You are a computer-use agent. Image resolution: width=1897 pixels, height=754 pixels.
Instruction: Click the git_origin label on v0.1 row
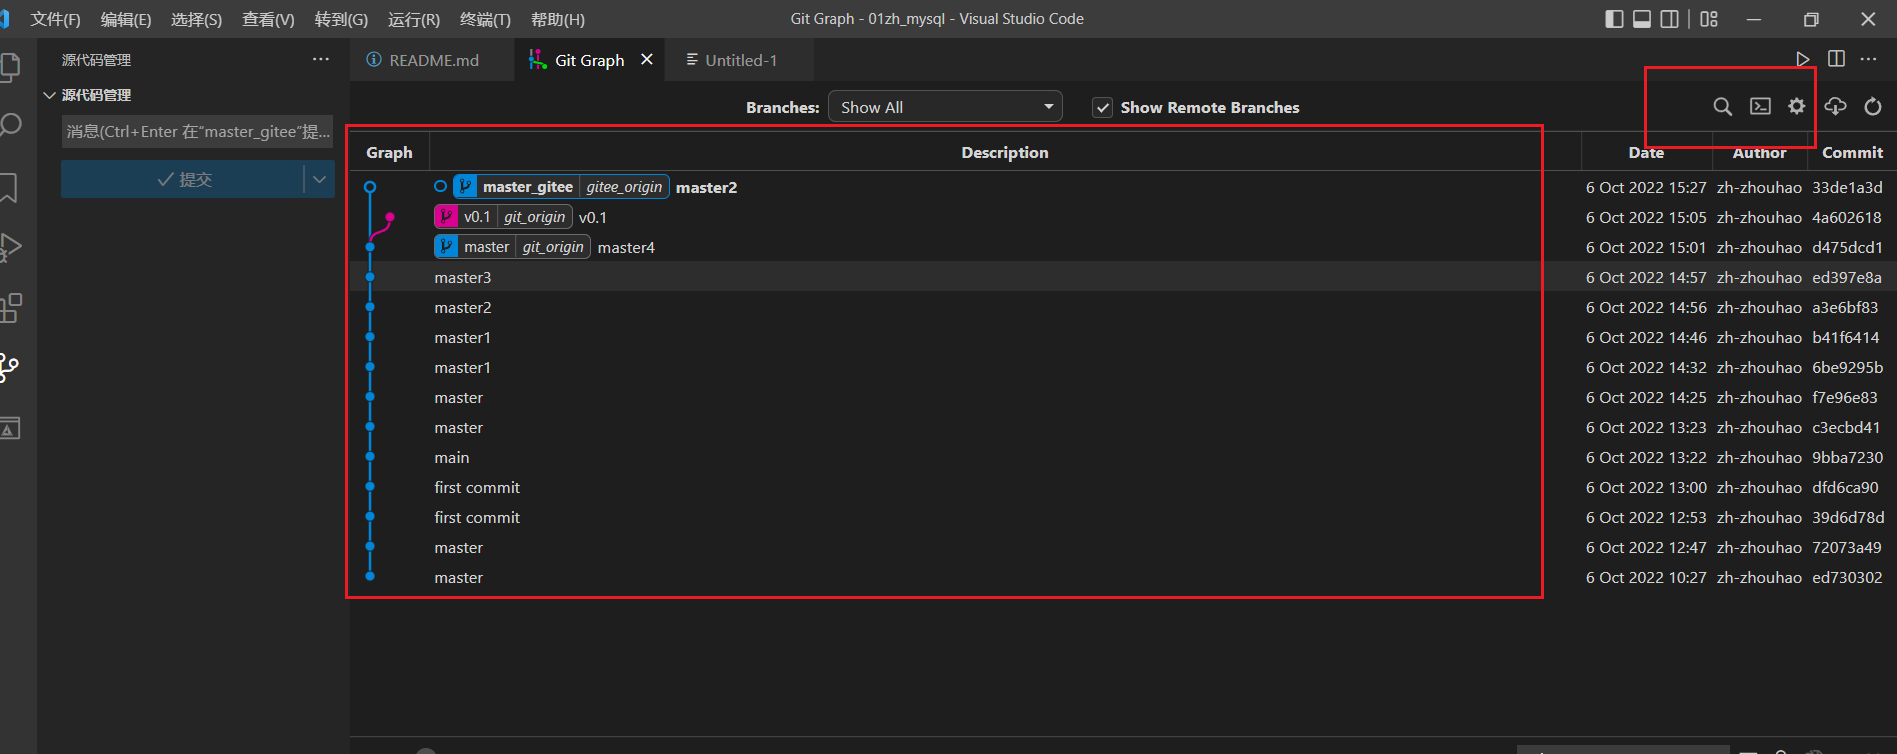(x=534, y=217)
